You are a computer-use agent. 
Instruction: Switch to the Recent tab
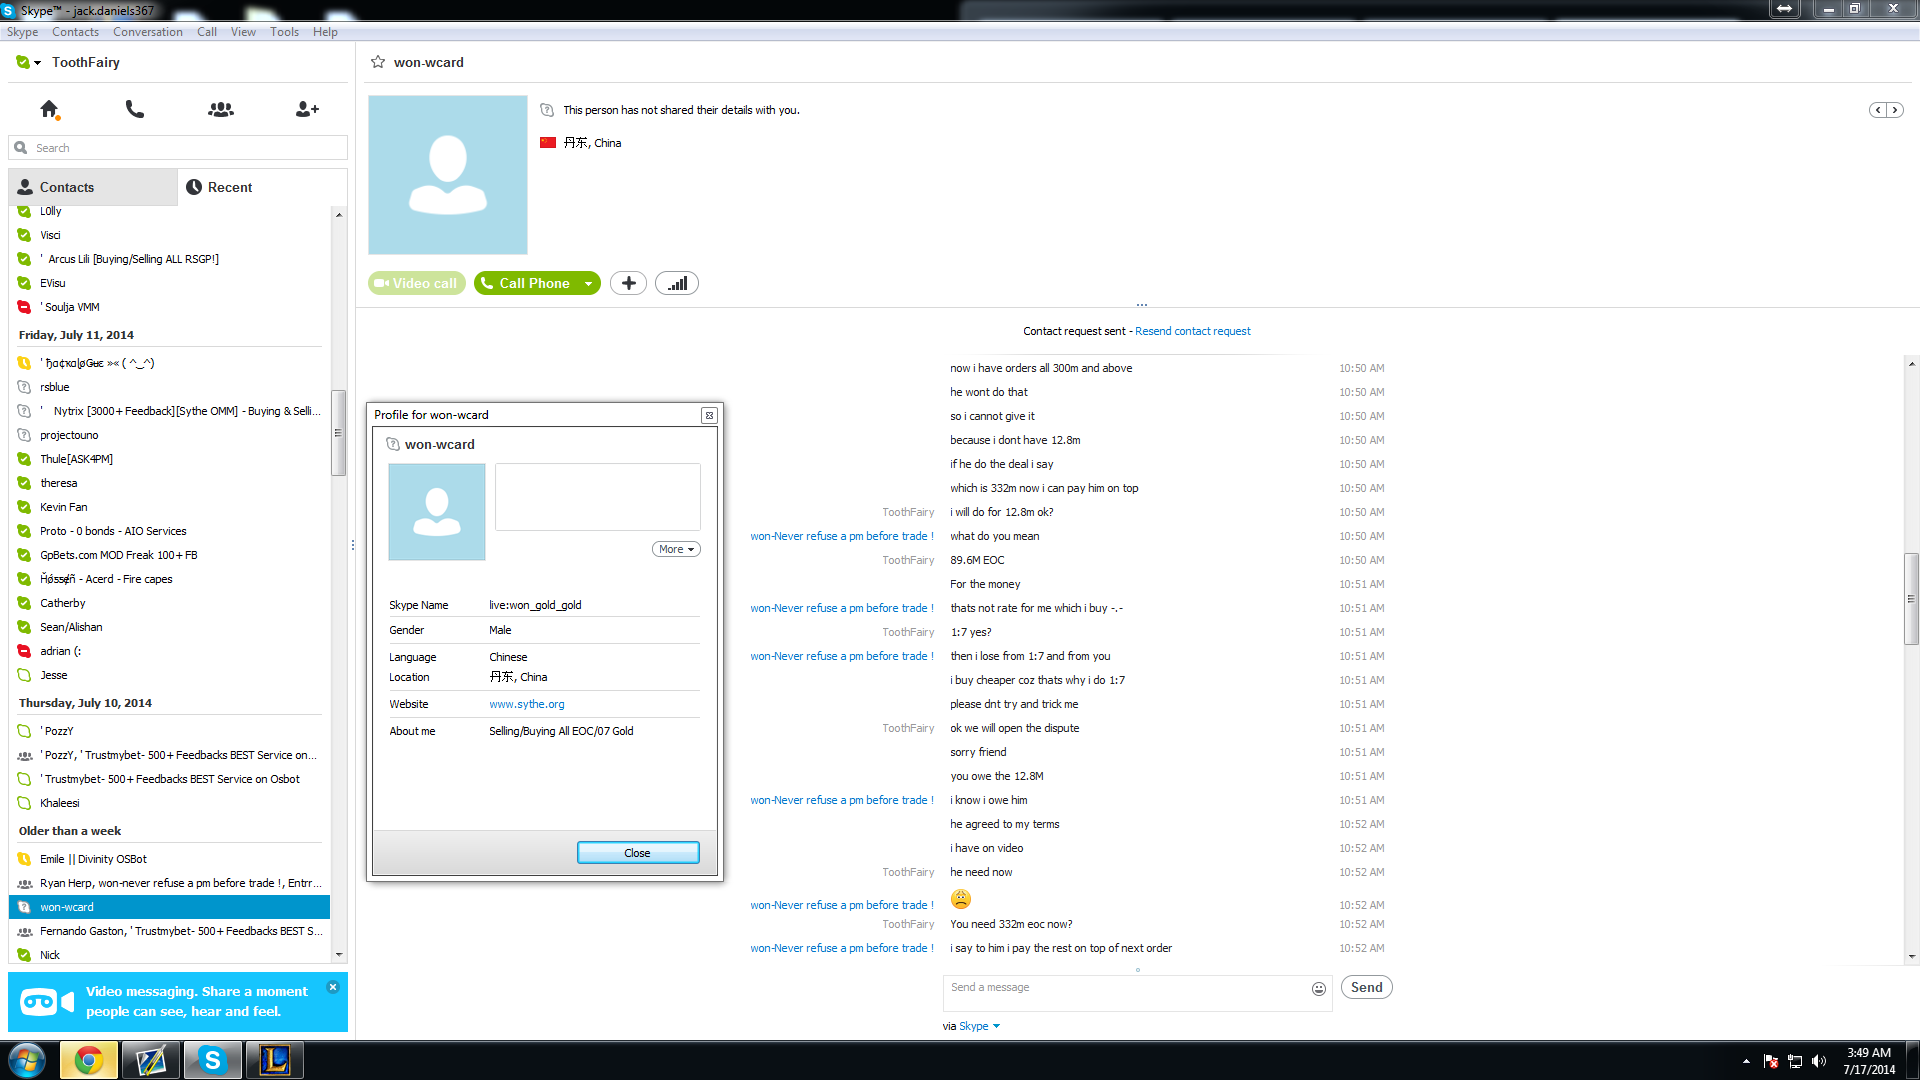[220, 187]
